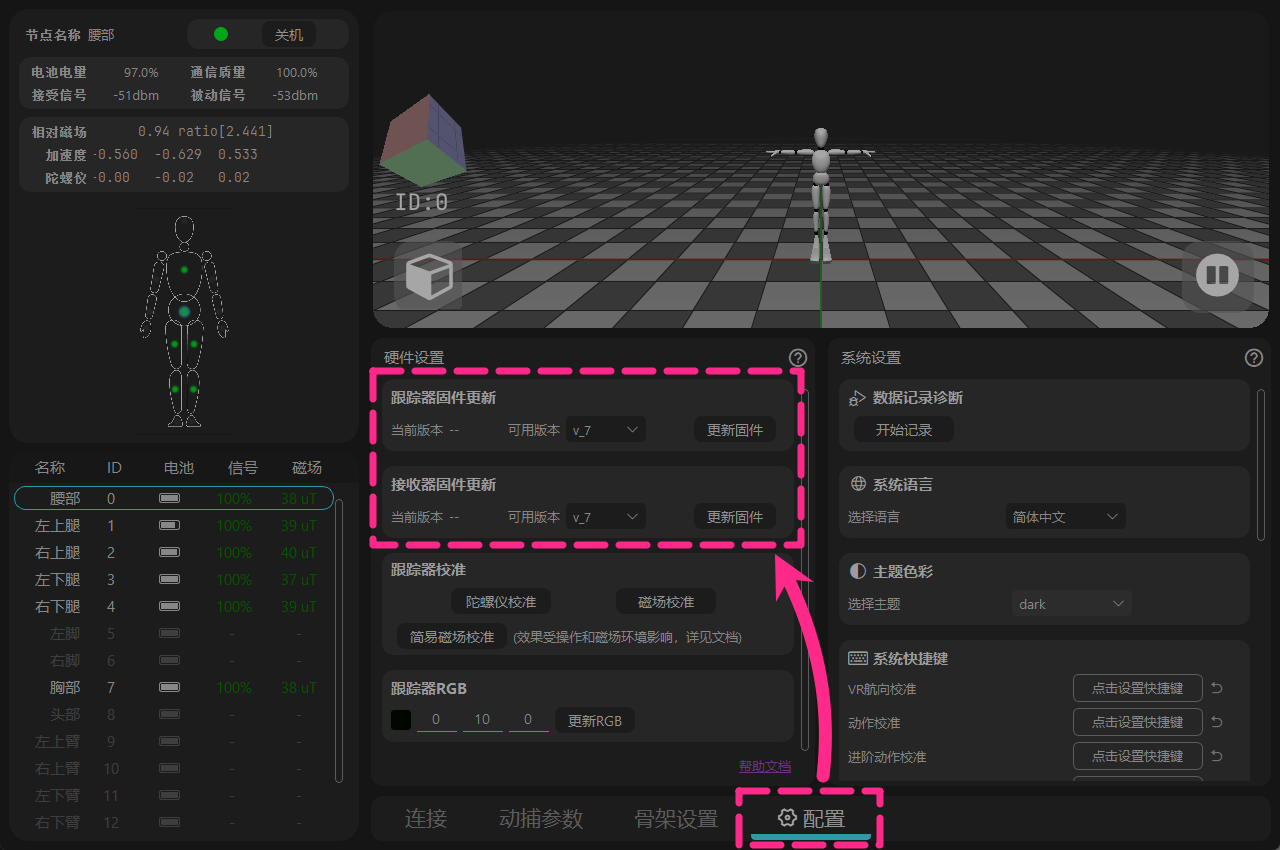Click the orientation cube in the viewport
Image resolution: width=1280 pixels, height=850 pixels.
point(423,143)
